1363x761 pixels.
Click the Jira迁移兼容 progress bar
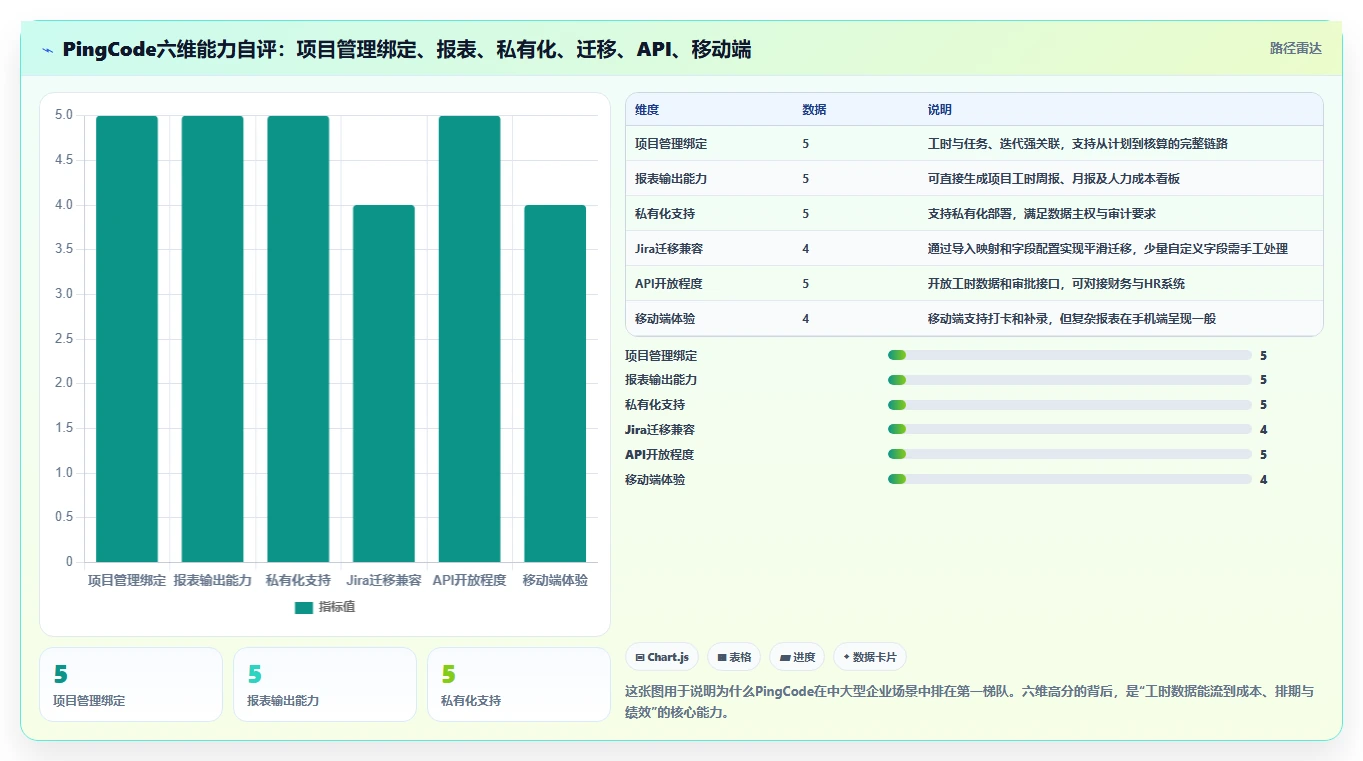click(x=1070, y=430)
